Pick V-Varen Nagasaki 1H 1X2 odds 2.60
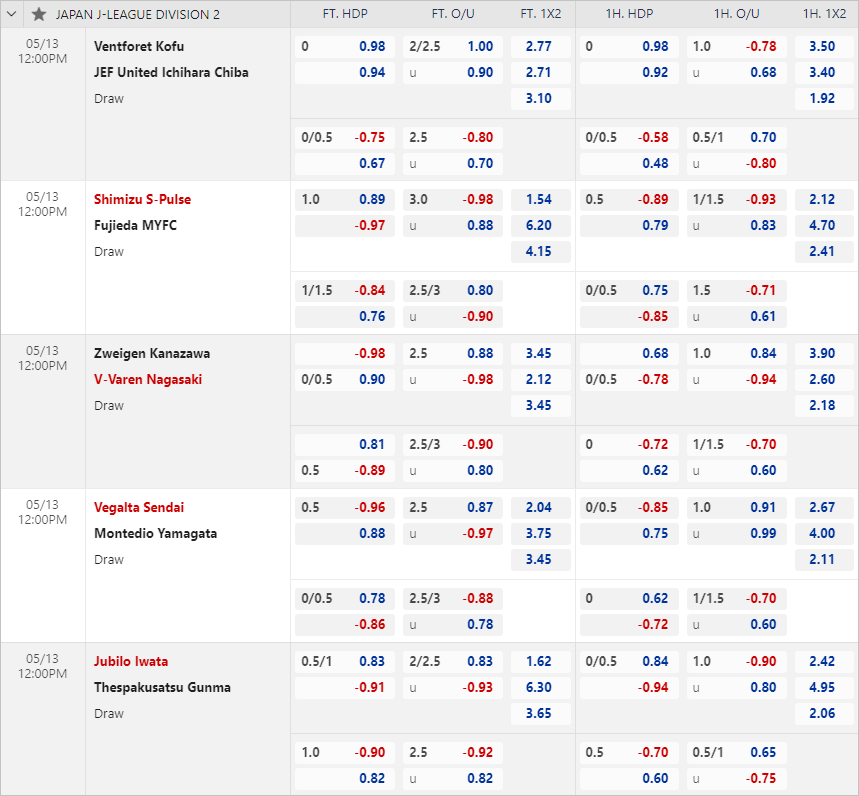Image resolution: width=859 pixels, height=796 pixels. point(824,379)
